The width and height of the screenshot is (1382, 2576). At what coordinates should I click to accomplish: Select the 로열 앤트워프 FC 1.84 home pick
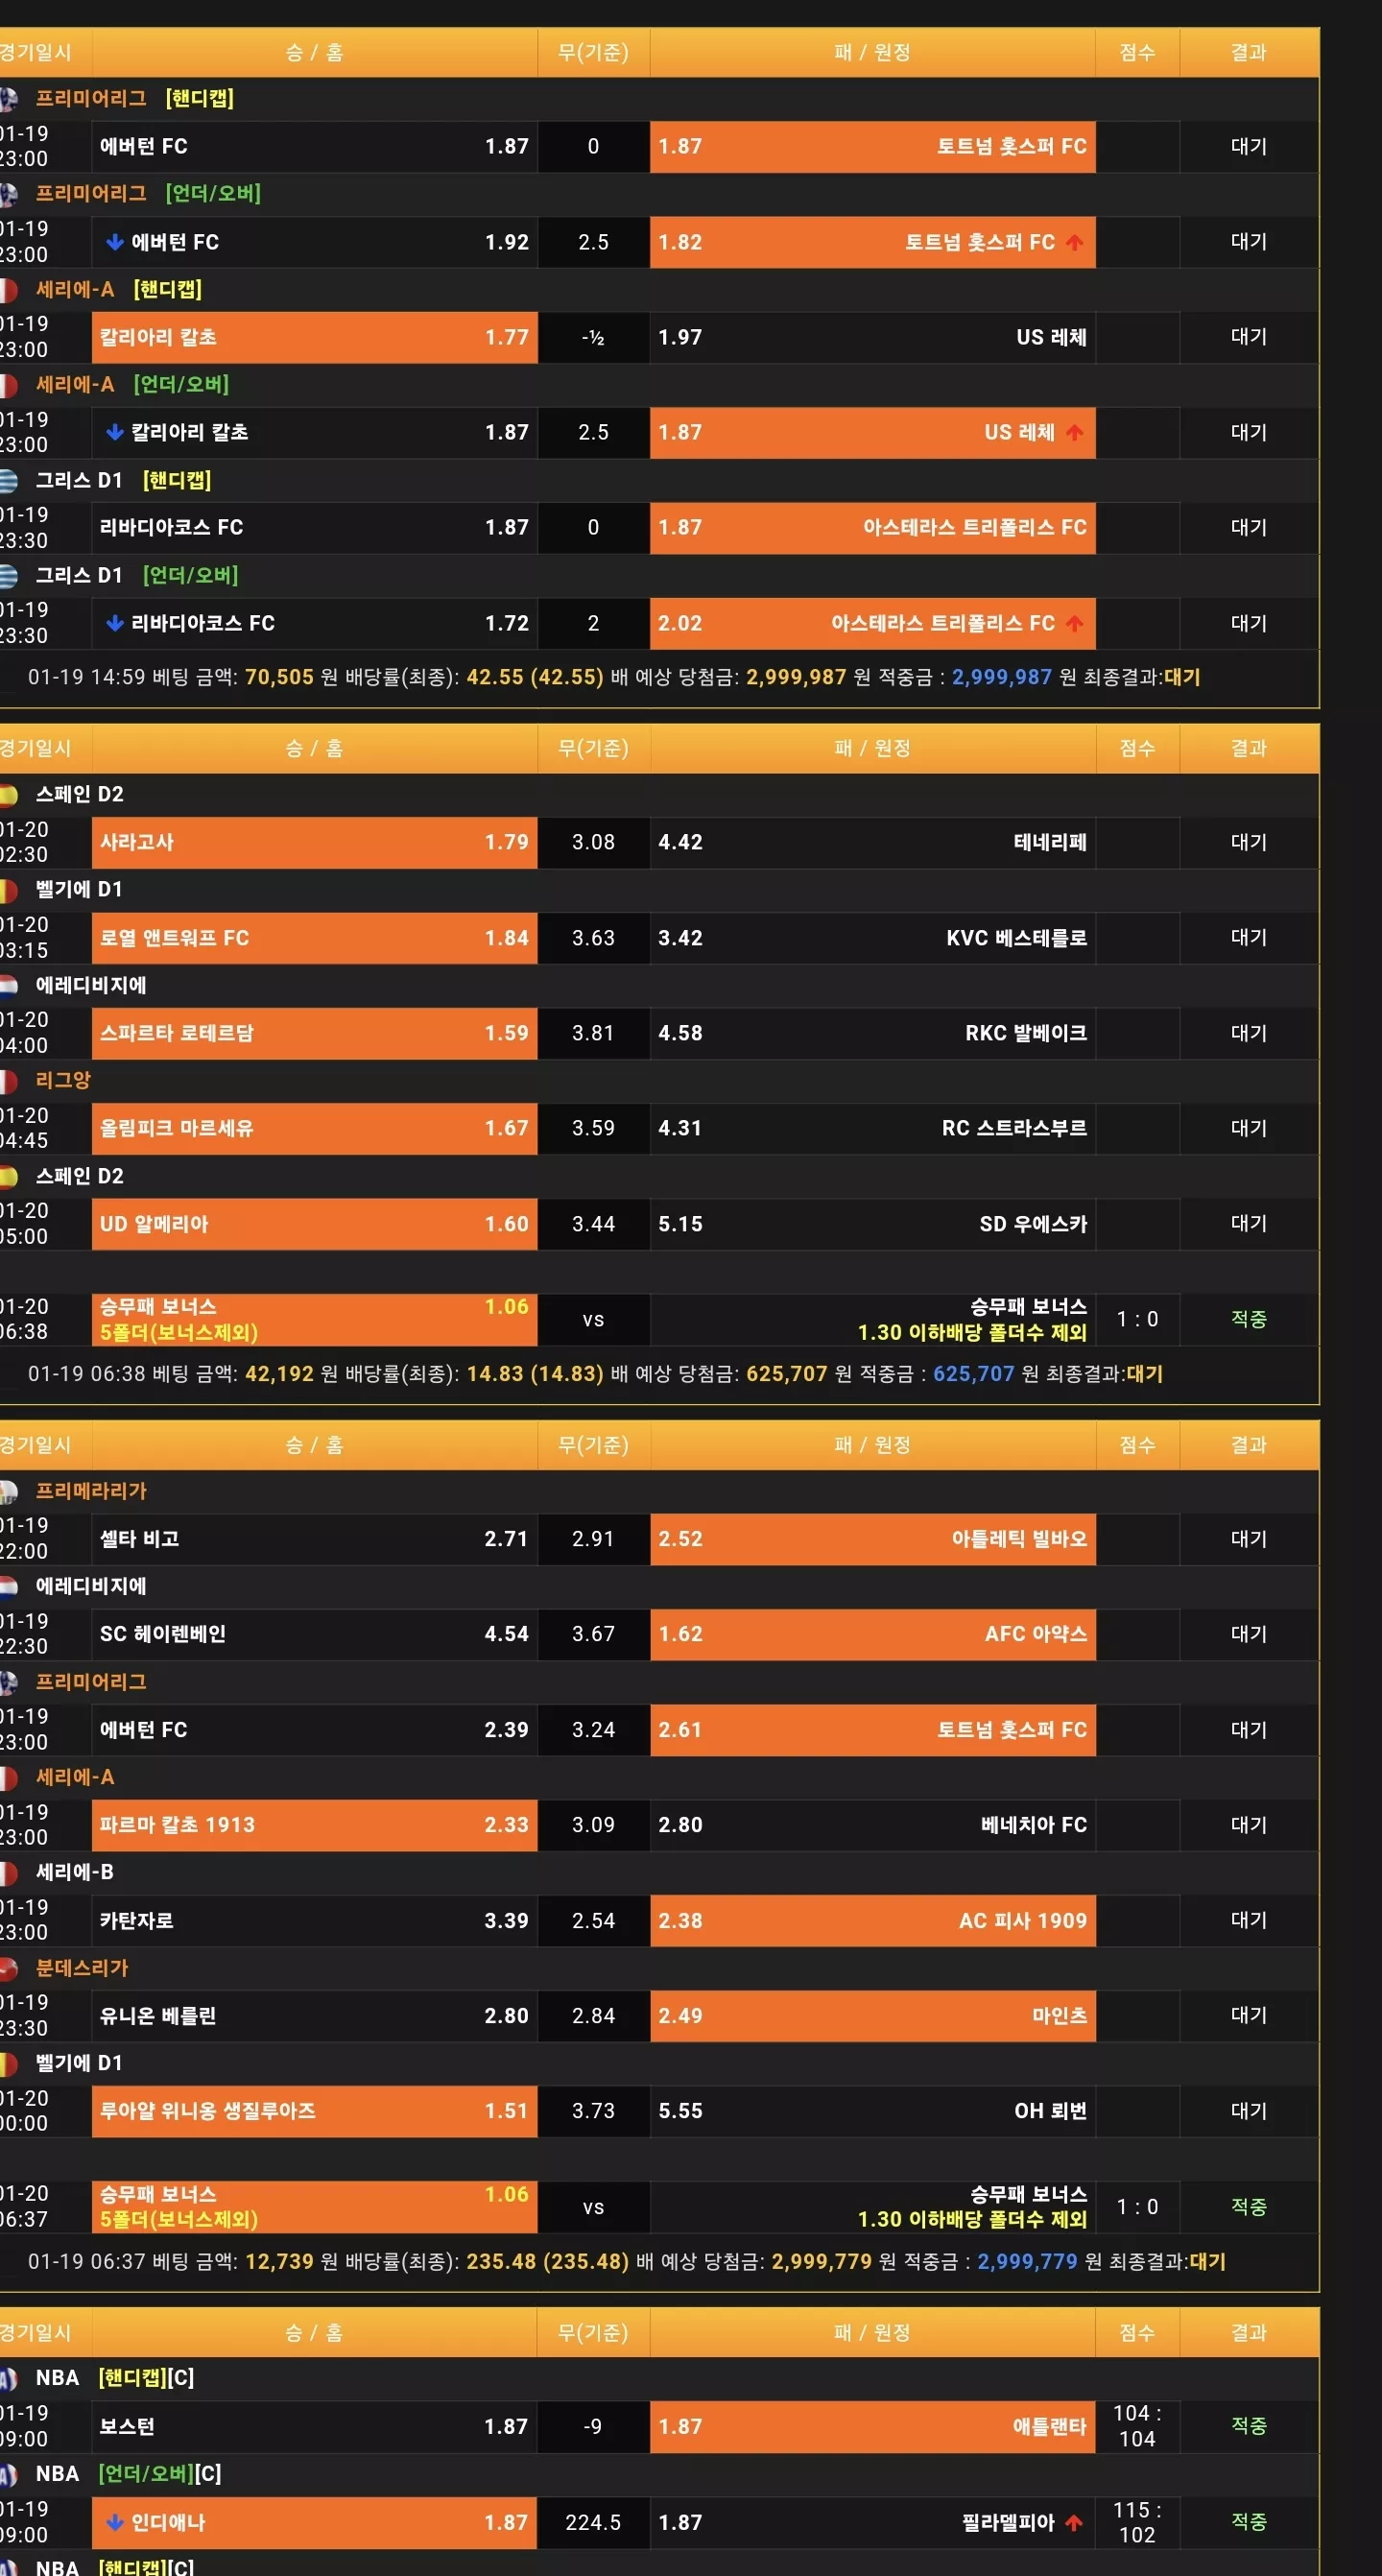point(314,938)
